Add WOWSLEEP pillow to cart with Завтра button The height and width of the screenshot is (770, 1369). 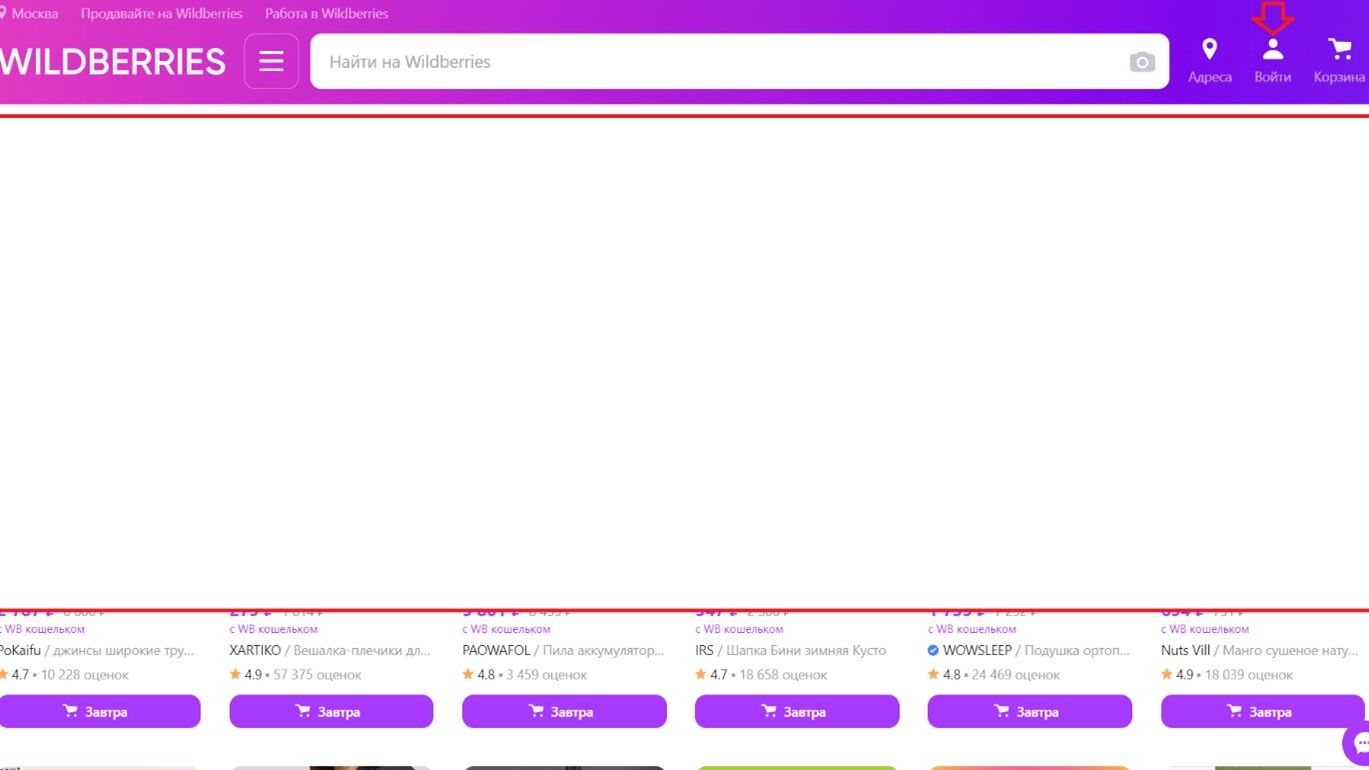[x=1030, y=711]
